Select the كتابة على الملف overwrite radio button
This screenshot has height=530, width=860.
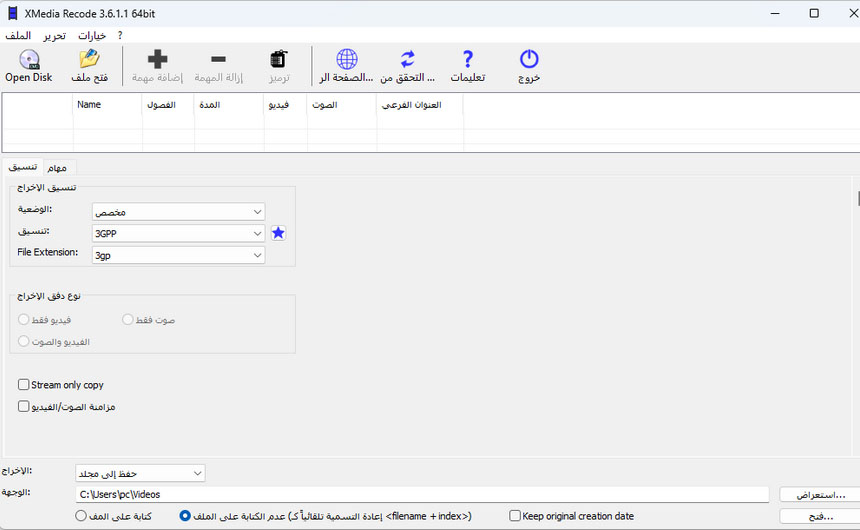(81, 516)
